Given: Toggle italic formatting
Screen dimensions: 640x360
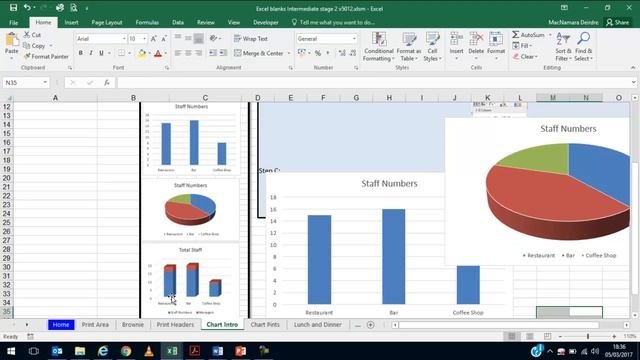Looking at the screenshot, I should click(91, 53).
